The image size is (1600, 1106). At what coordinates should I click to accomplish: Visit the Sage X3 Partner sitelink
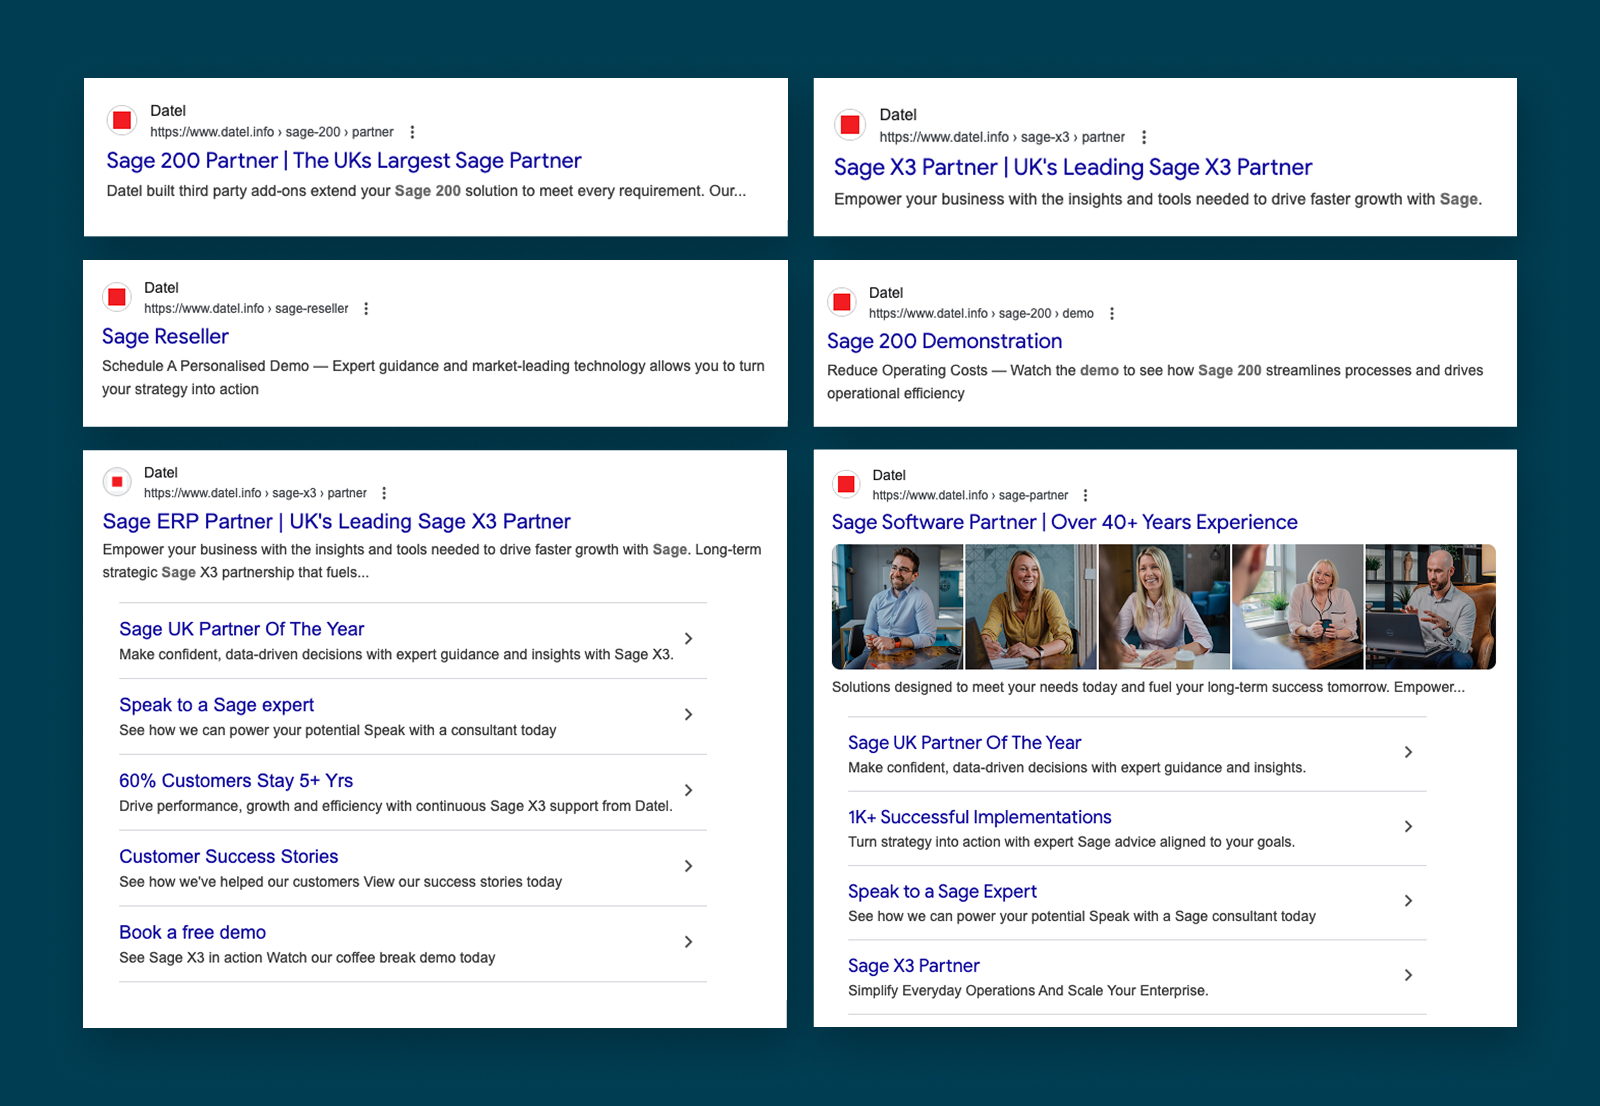tap(912, 965)
